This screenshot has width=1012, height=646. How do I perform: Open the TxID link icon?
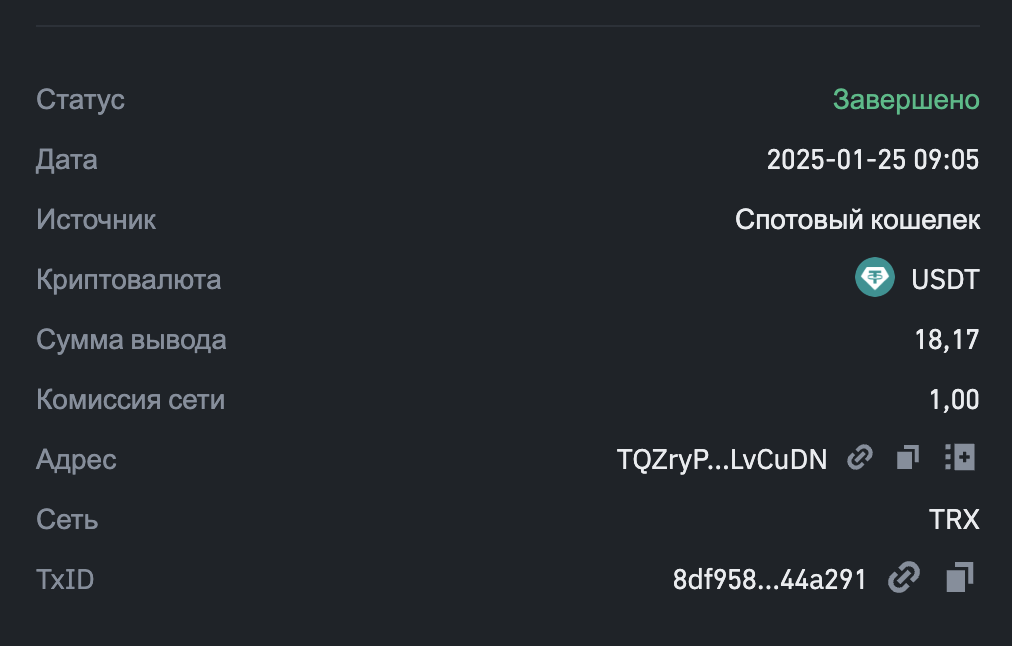tap(904, 578)
